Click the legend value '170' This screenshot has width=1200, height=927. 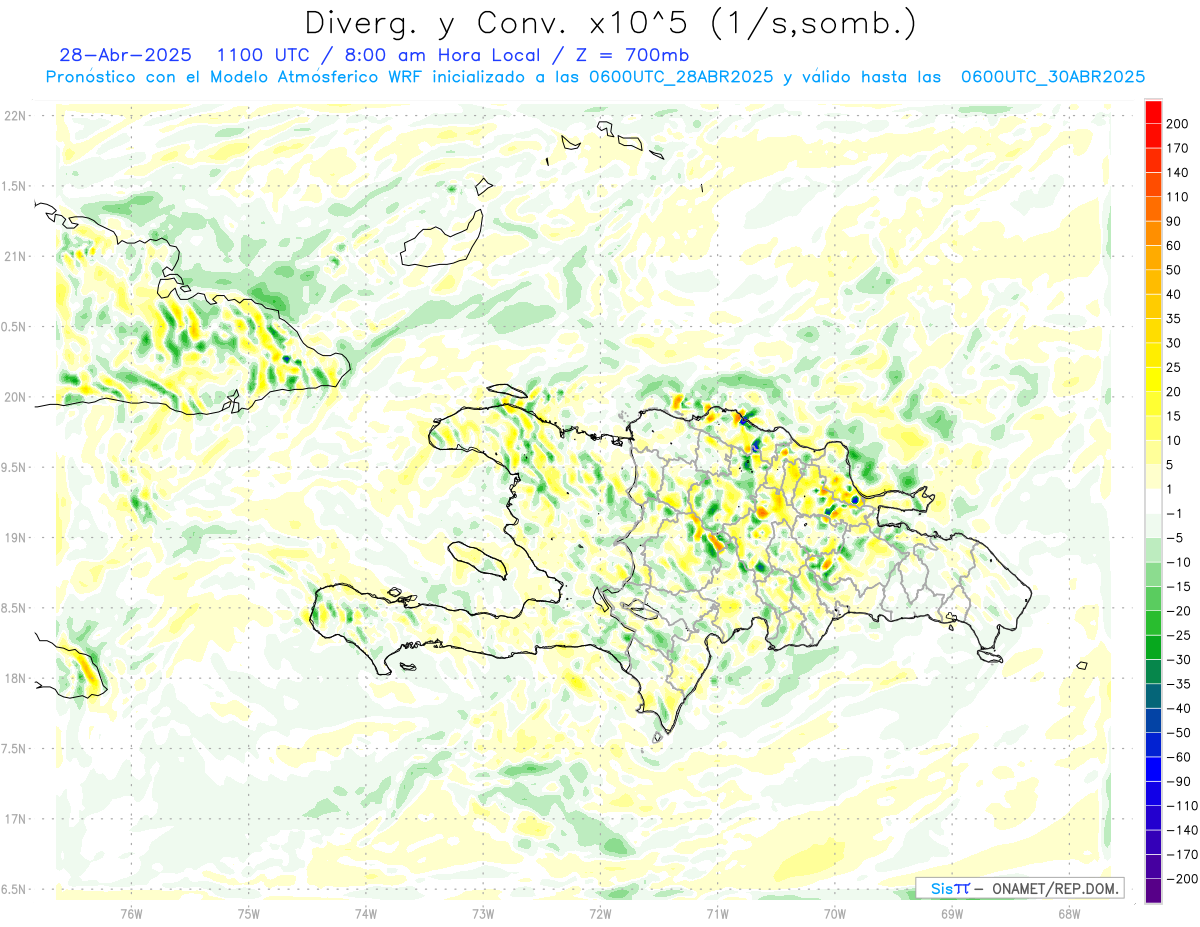click(1177, 148)
